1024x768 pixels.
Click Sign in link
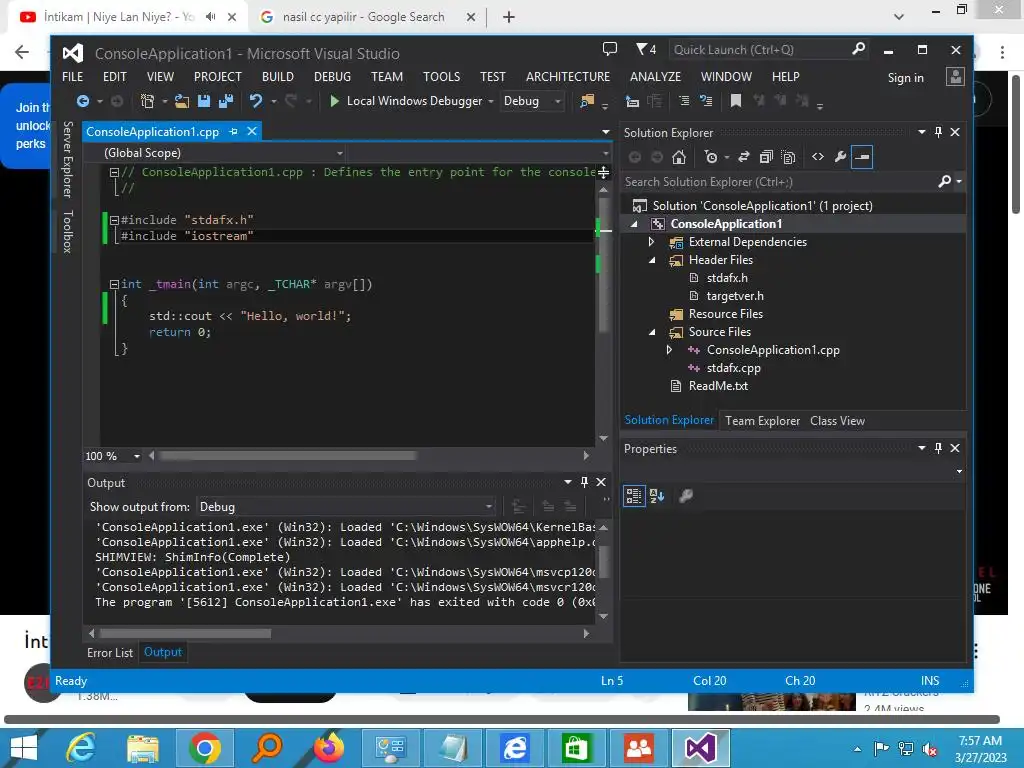click(905, 78)
